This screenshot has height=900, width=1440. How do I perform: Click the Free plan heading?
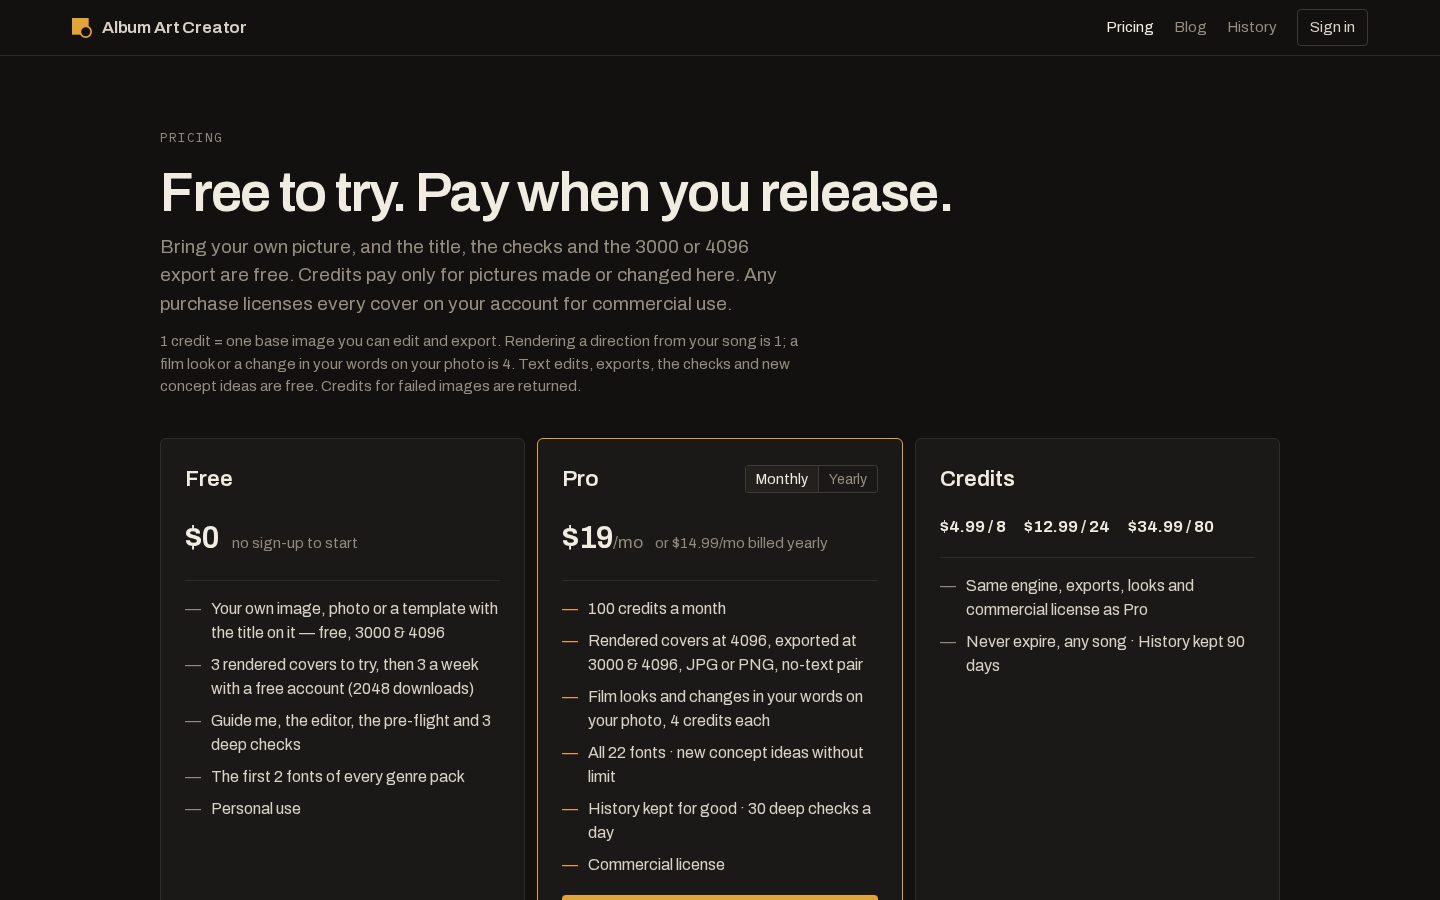[x=209, y=479]
